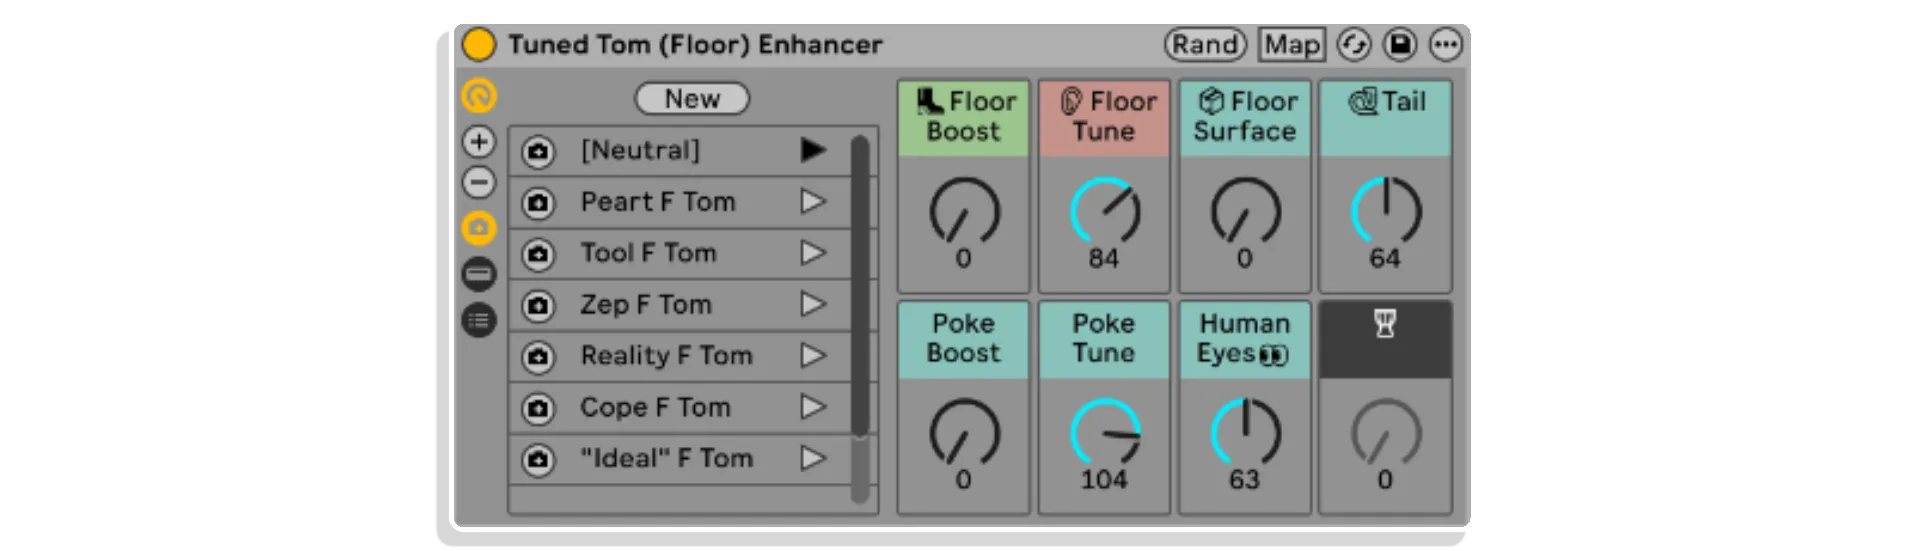Select the Tail macro header
1920x551 pixels.
[x=1385, y=118]
